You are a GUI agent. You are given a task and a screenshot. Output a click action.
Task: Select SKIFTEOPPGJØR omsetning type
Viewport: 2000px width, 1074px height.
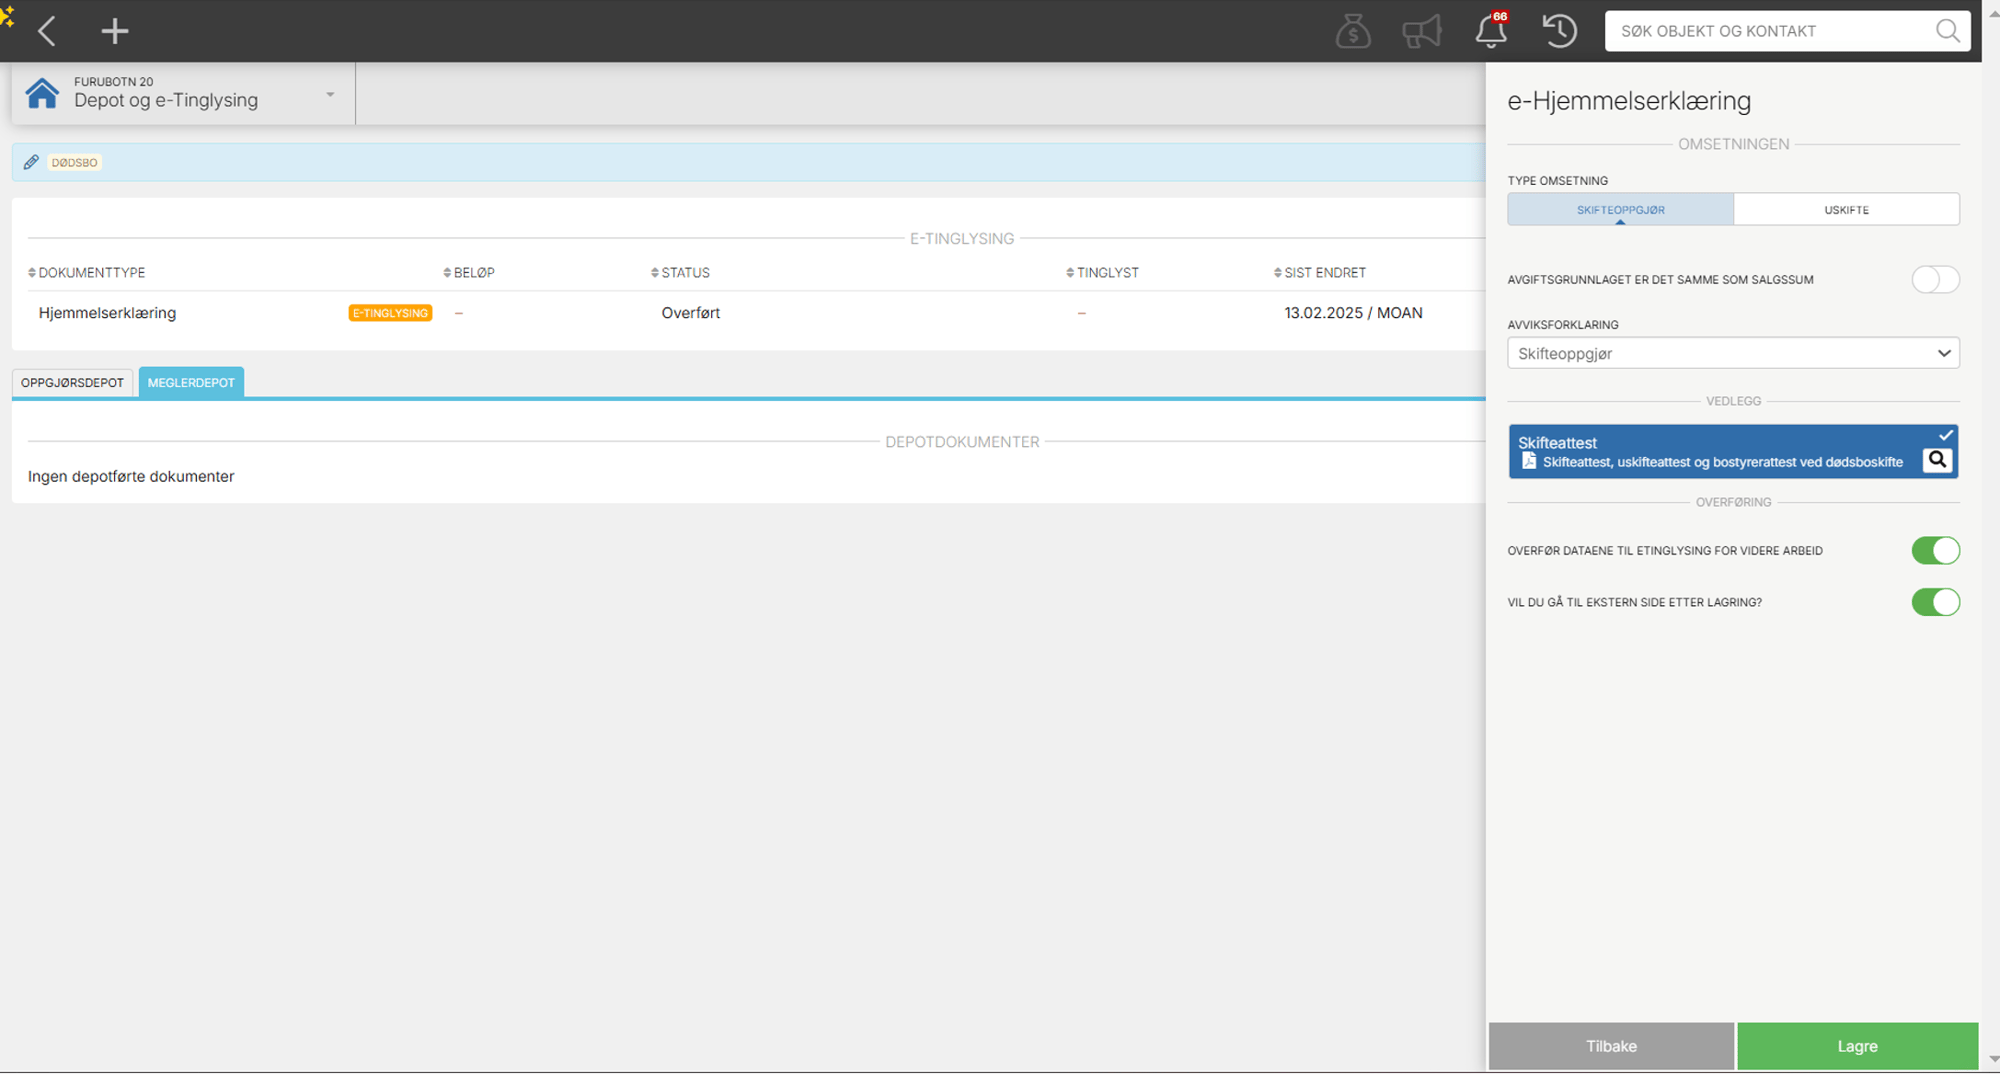point(1620,210)
